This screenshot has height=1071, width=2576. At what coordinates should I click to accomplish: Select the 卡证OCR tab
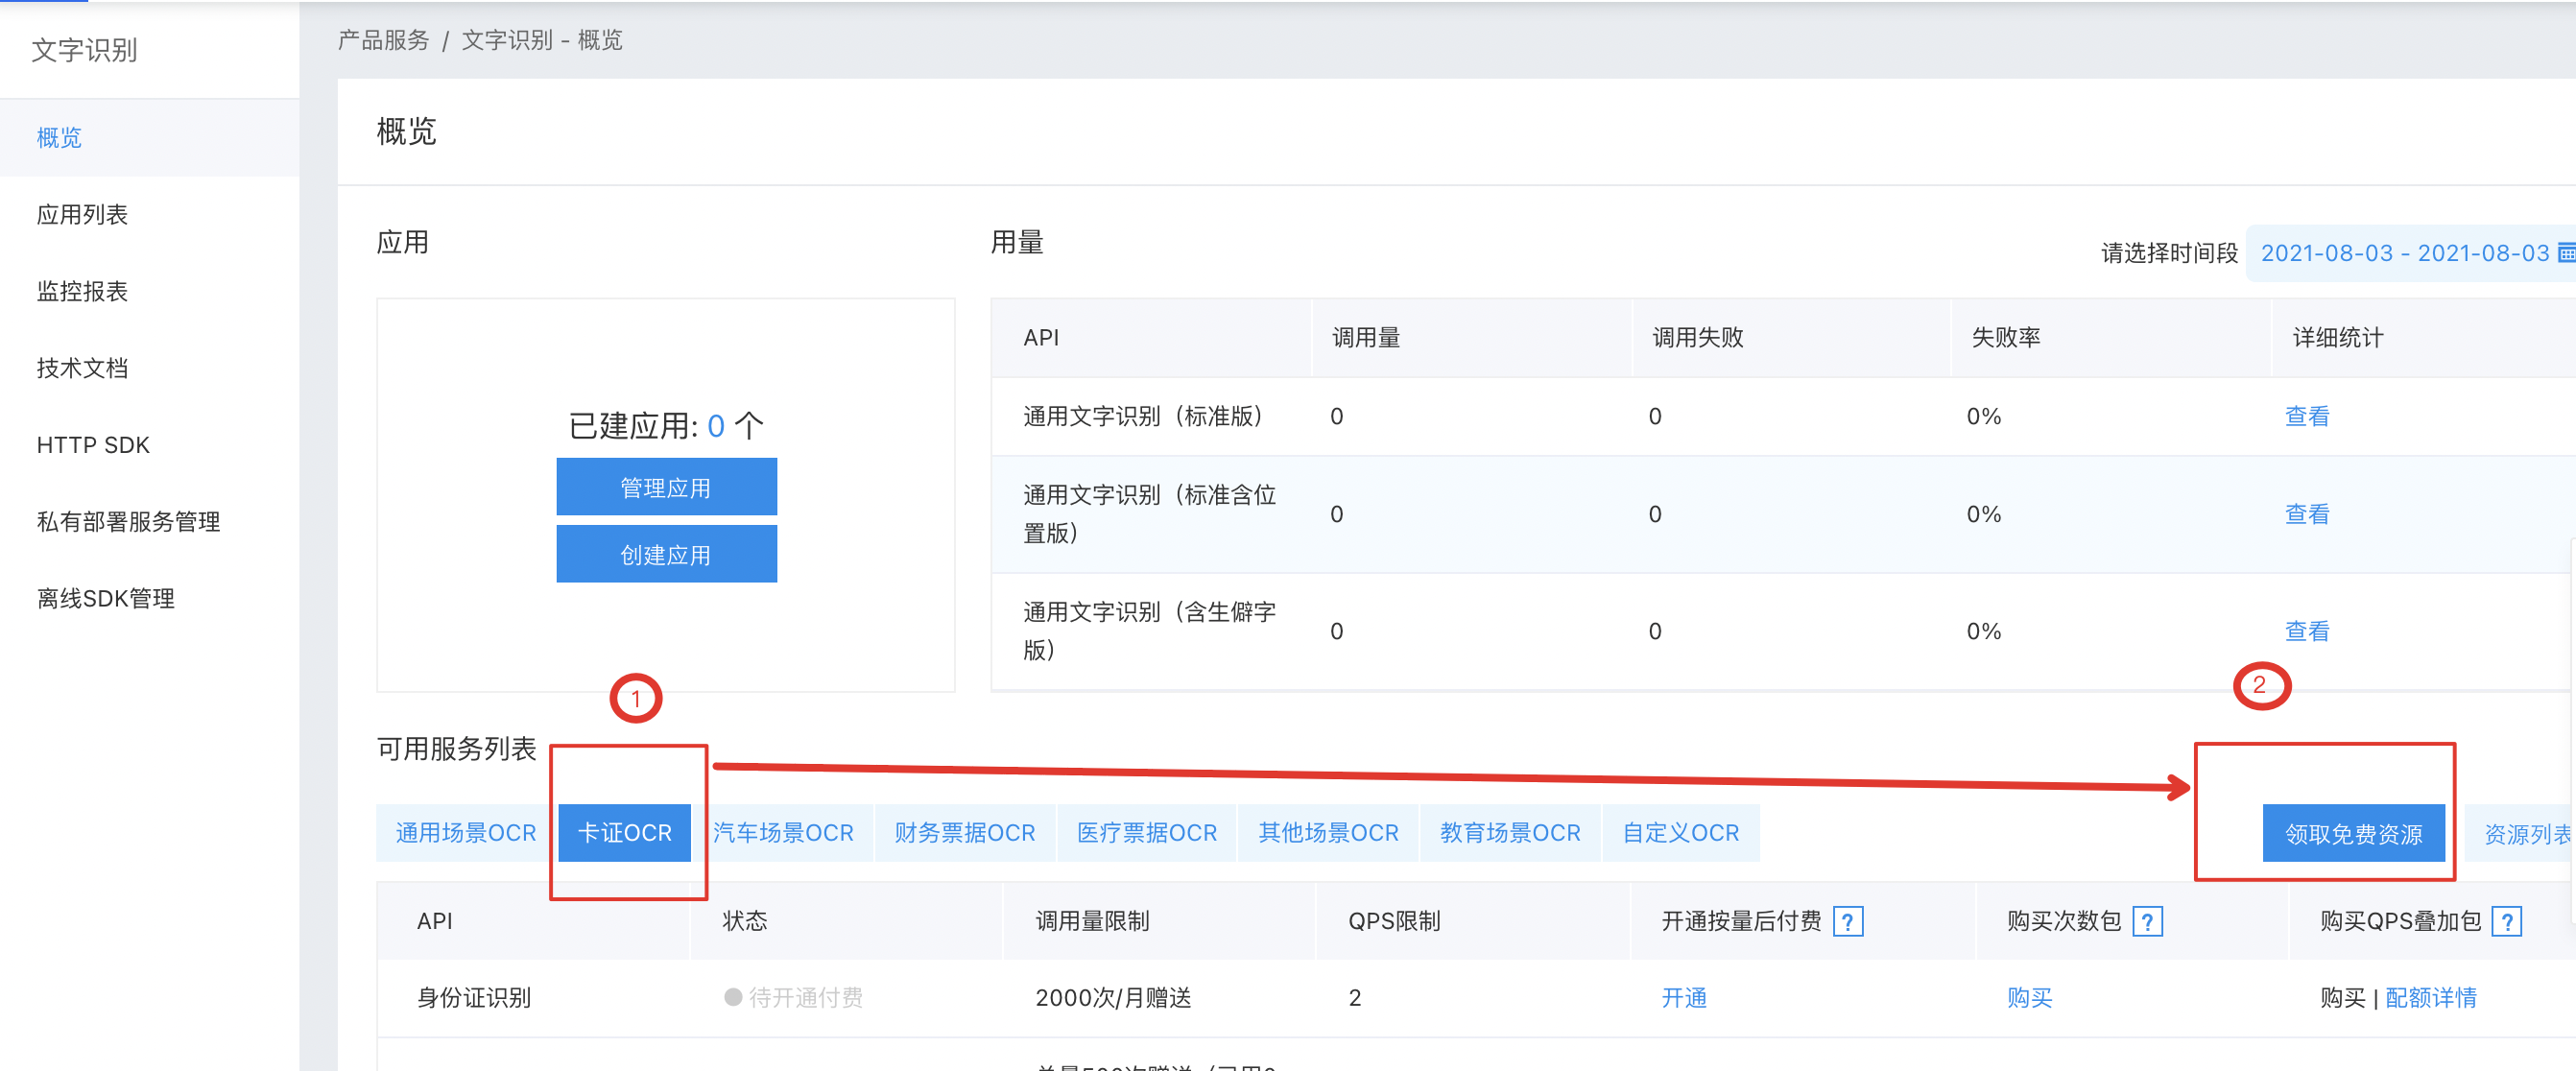click(624, 833)
